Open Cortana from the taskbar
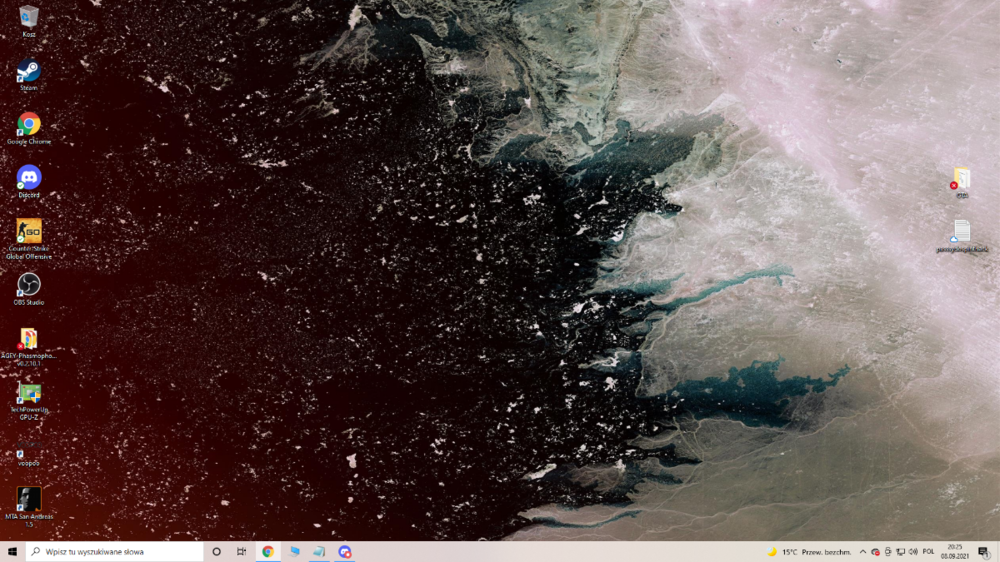This screenshot has width=1000, height=562. click(x=216, y=552)
